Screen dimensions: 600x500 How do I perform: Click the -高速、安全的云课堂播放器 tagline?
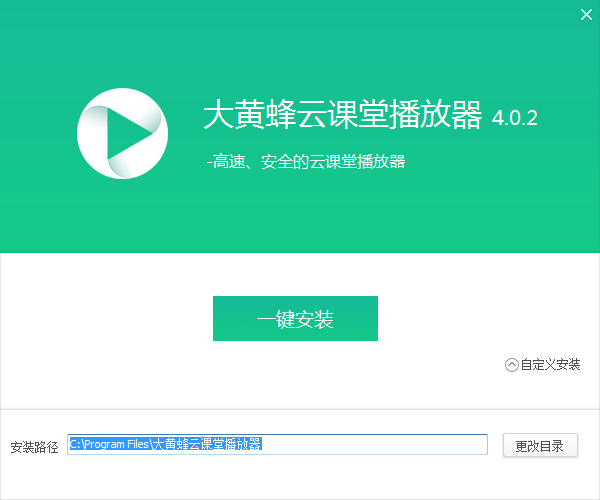(x=306, y=161)
